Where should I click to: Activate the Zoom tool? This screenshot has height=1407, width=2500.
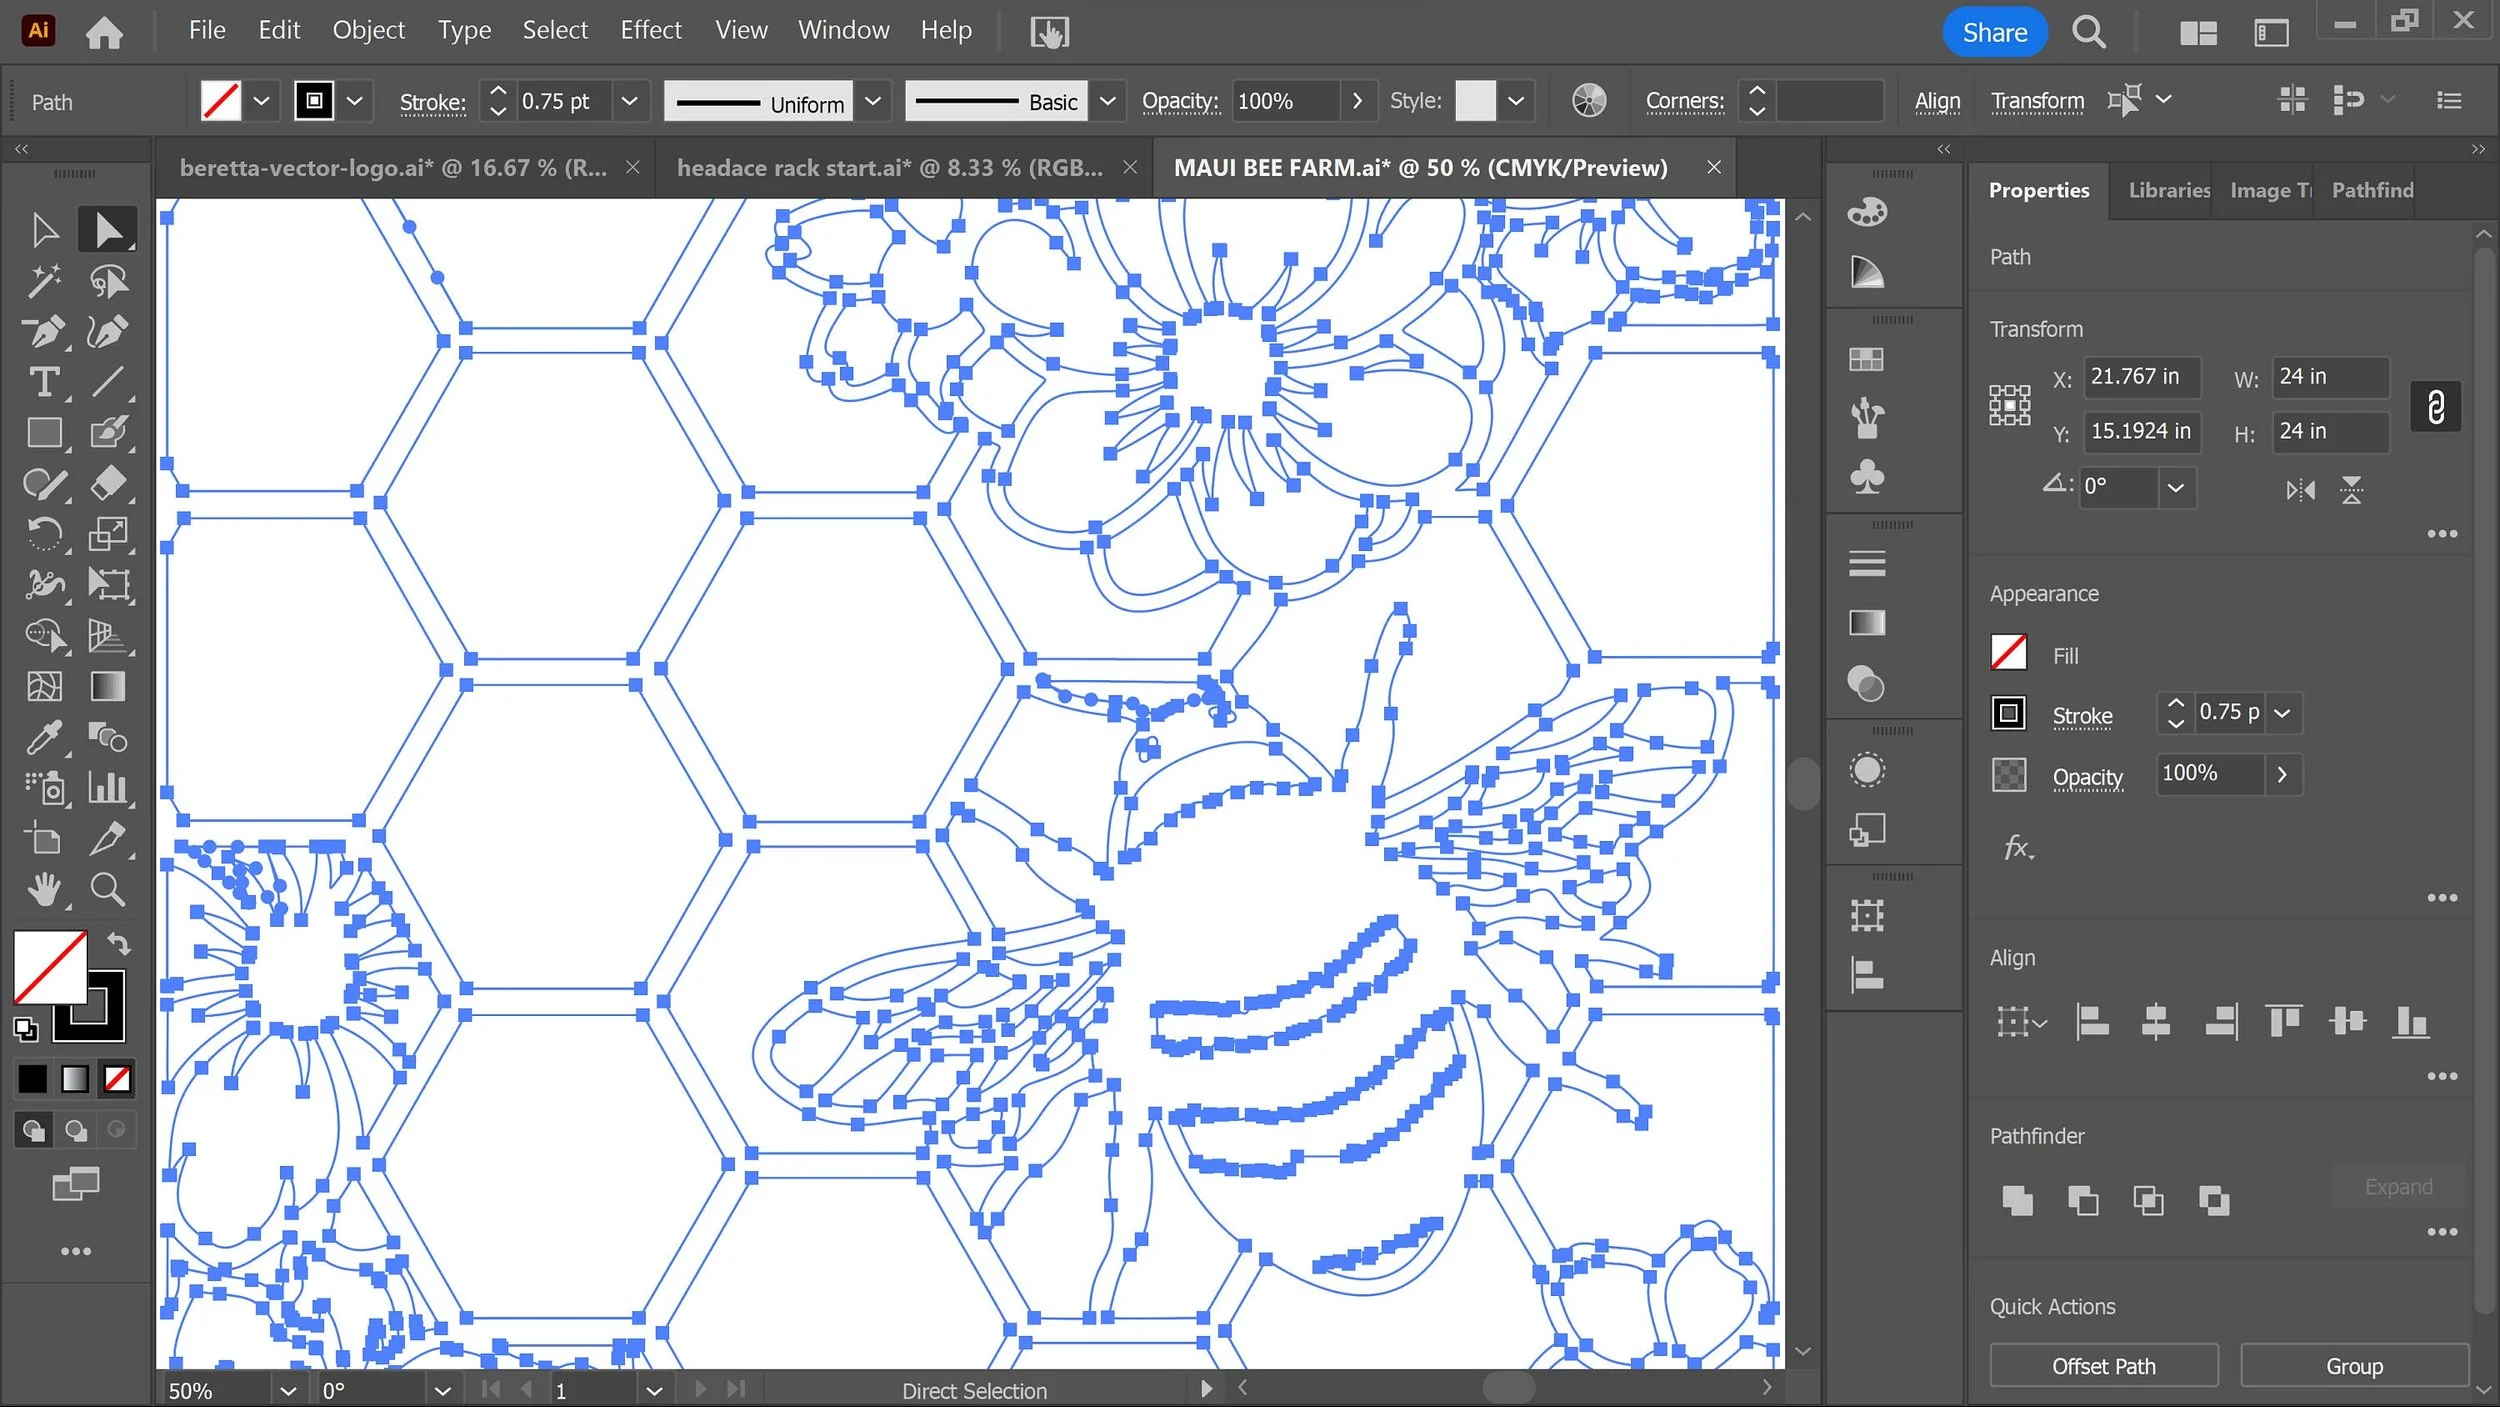point(107,889)
